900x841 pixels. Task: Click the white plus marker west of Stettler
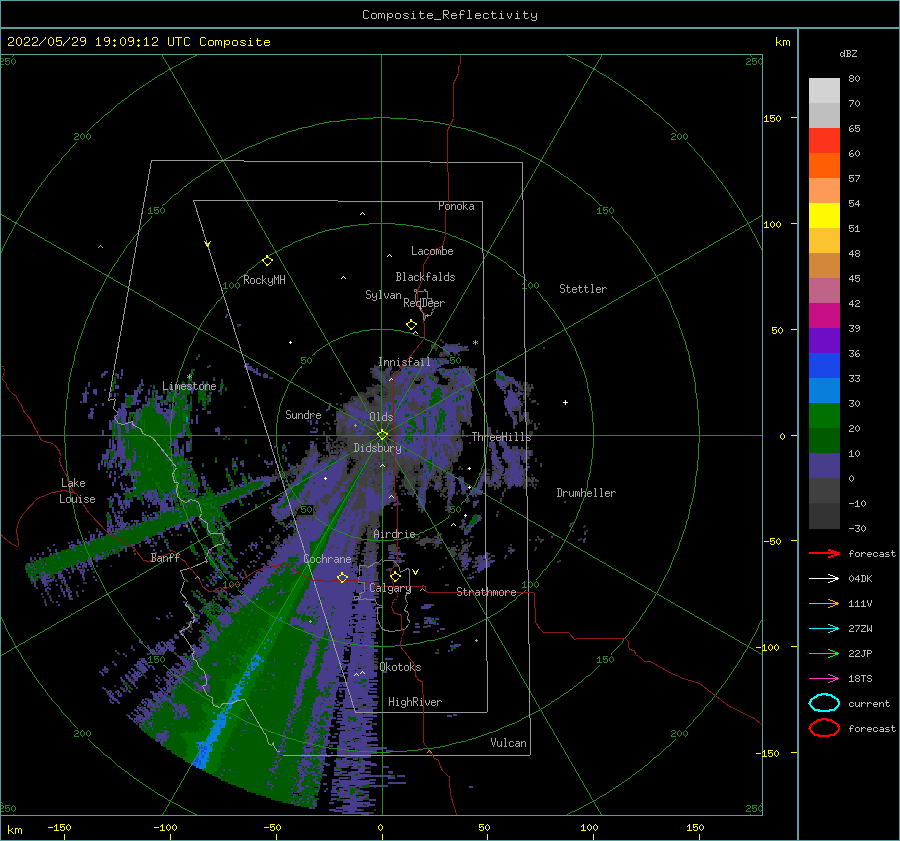pyautogui.click(x=565, y=402)
